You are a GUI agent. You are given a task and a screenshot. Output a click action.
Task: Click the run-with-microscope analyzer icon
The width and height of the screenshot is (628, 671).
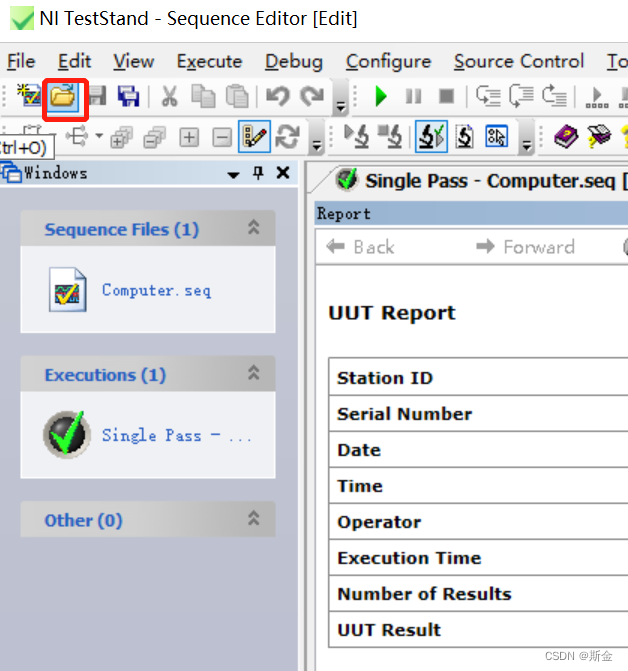click(x=356, y=137)
